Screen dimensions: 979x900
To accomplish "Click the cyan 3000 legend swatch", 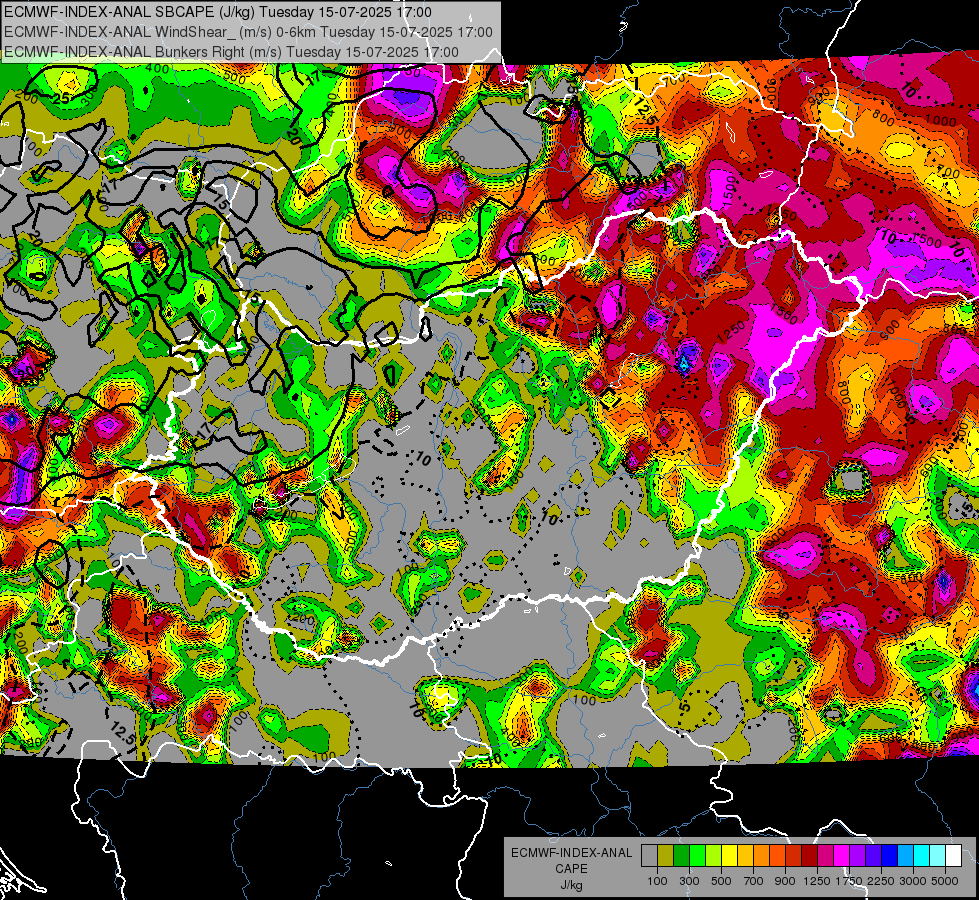I will tap(922, 856).
